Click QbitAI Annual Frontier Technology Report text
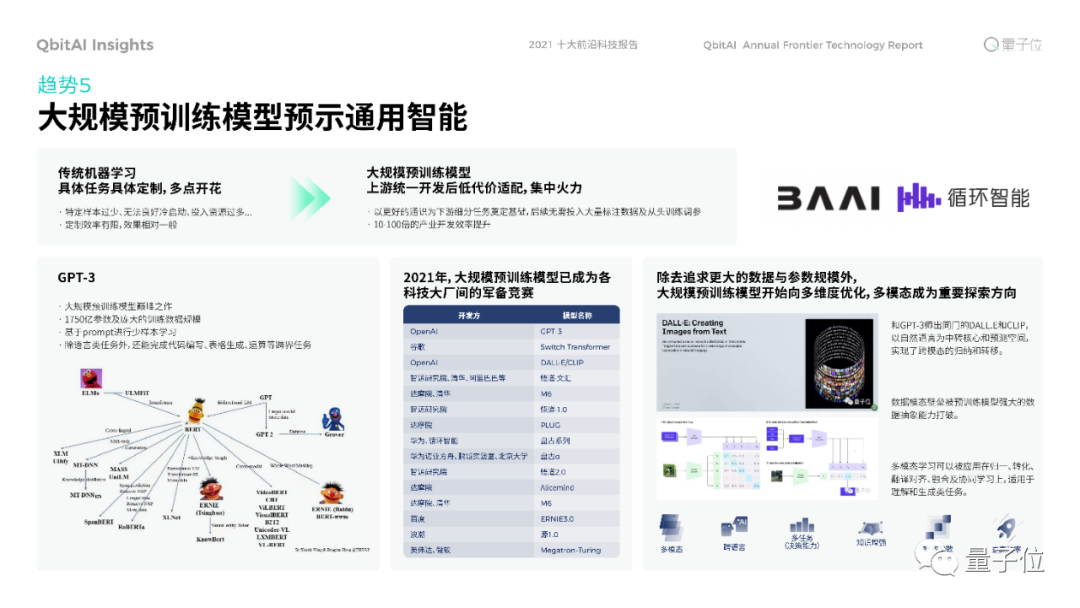Viewport: 1080px width, 608px height. coord(813,45)
